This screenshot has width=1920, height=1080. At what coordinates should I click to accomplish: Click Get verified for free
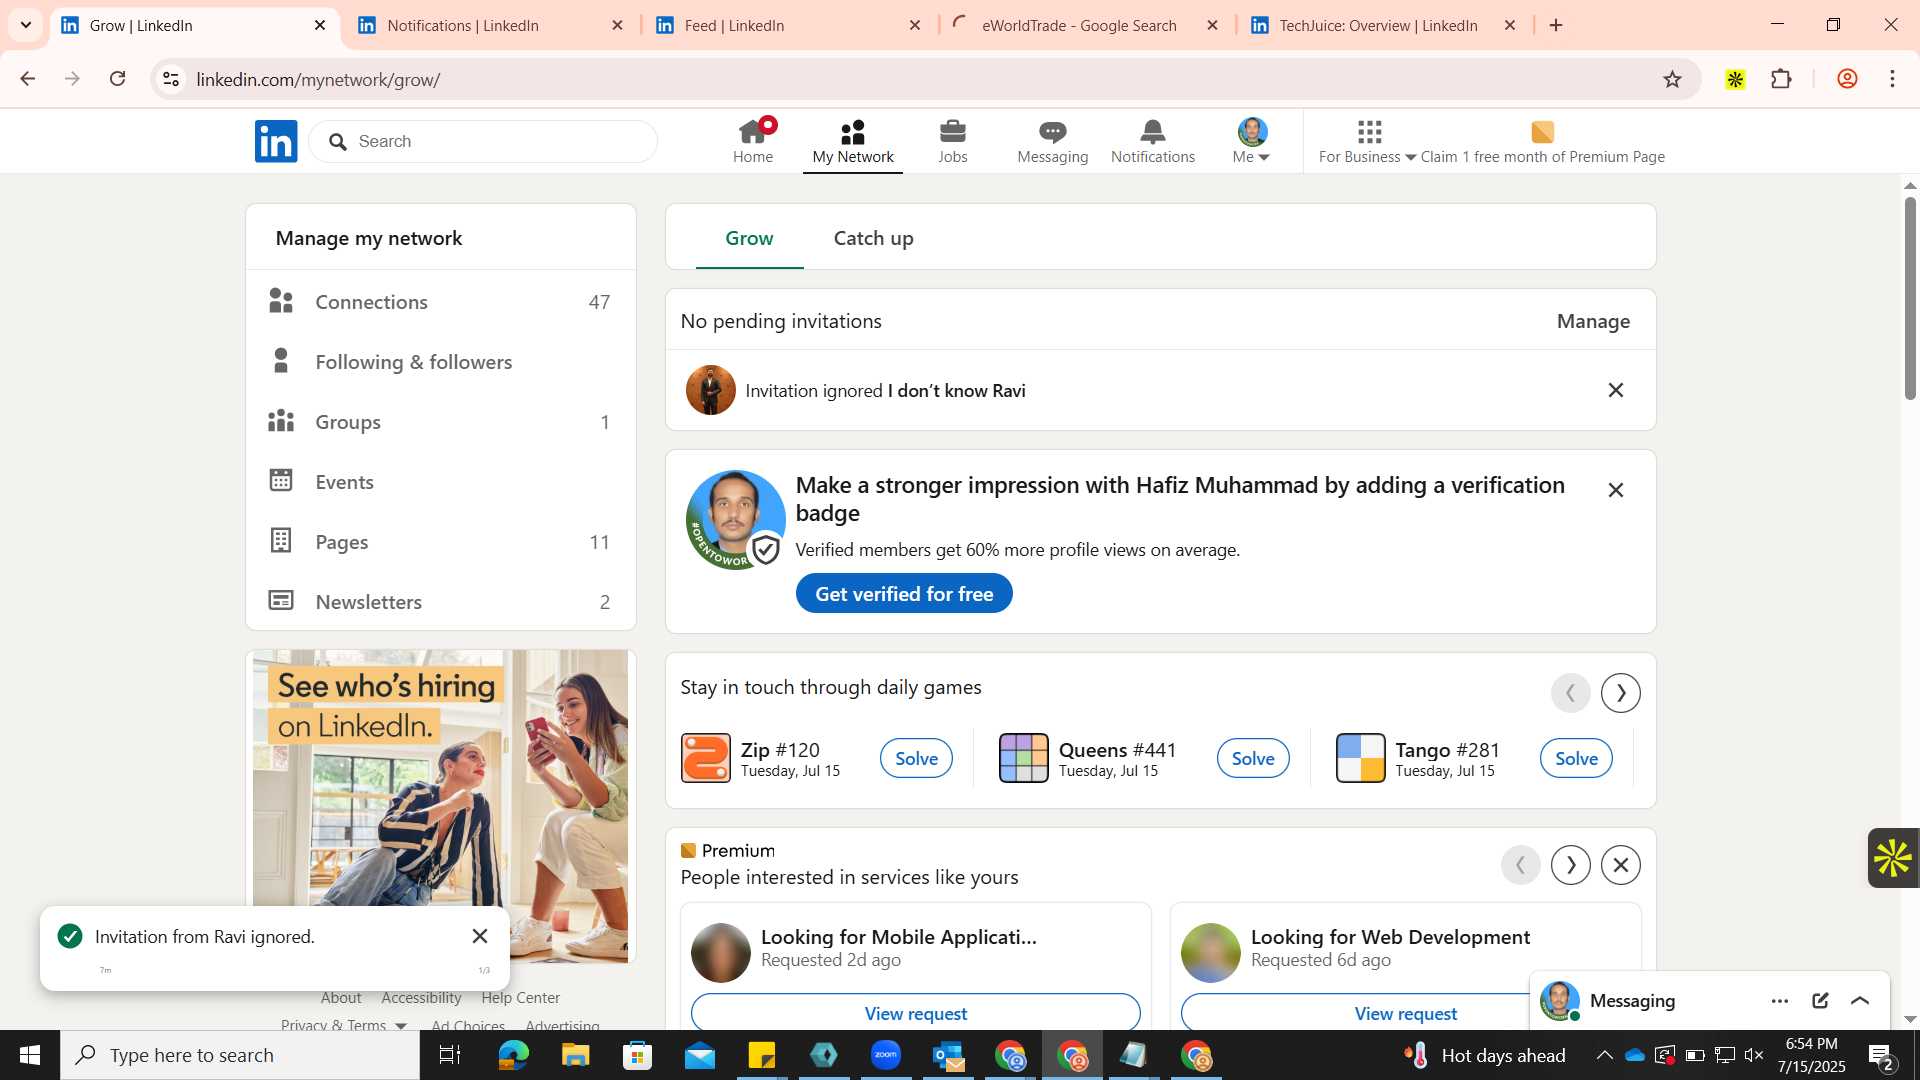904,594
